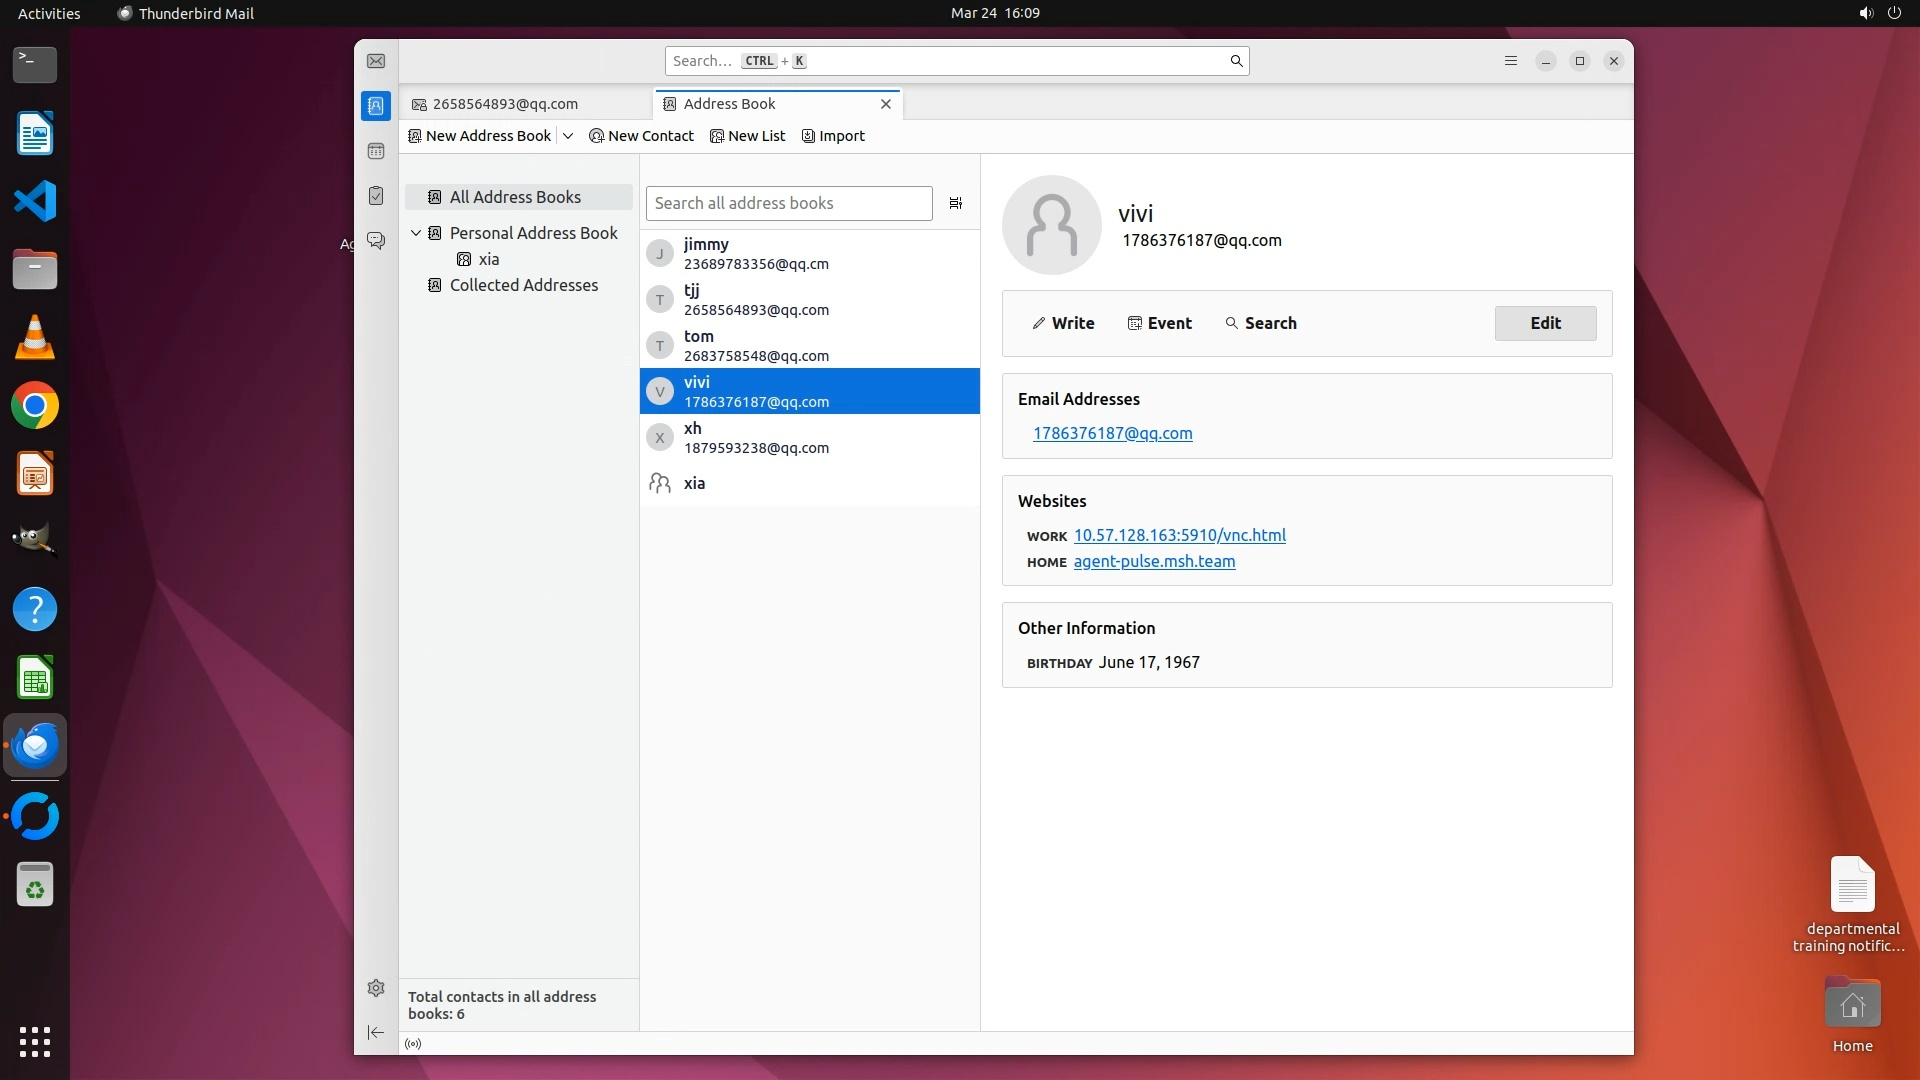
Task: Close the Address Book tab
Action: (885, 104)
